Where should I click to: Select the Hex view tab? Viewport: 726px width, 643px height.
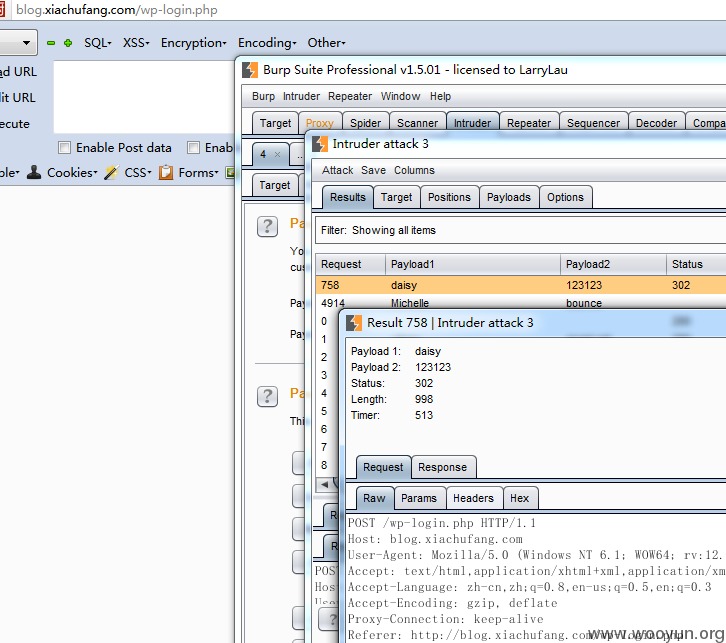pyautogui.click(x=519, y=498)
